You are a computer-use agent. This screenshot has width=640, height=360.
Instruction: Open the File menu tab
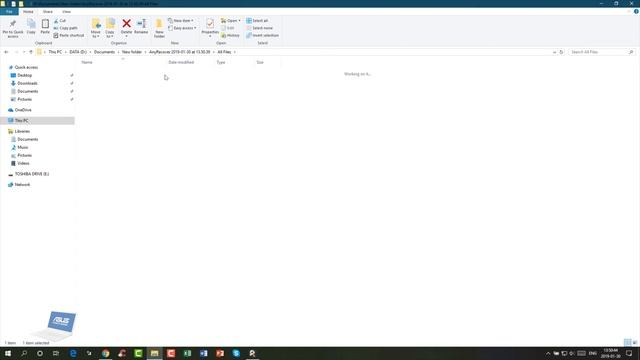click(x=9, y=12)
